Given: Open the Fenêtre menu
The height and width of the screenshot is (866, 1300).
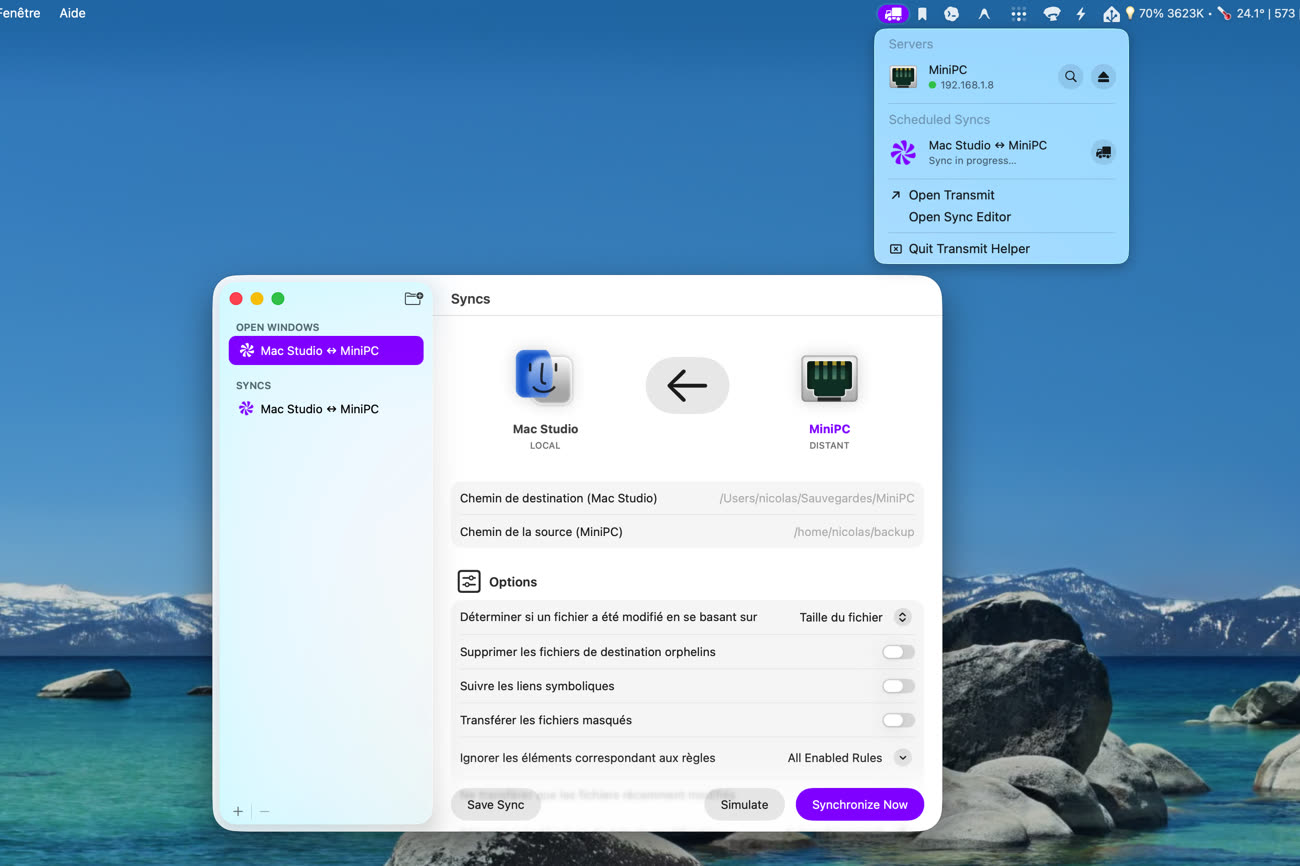Looking at the screenshot, I should (x=20, y=13).
